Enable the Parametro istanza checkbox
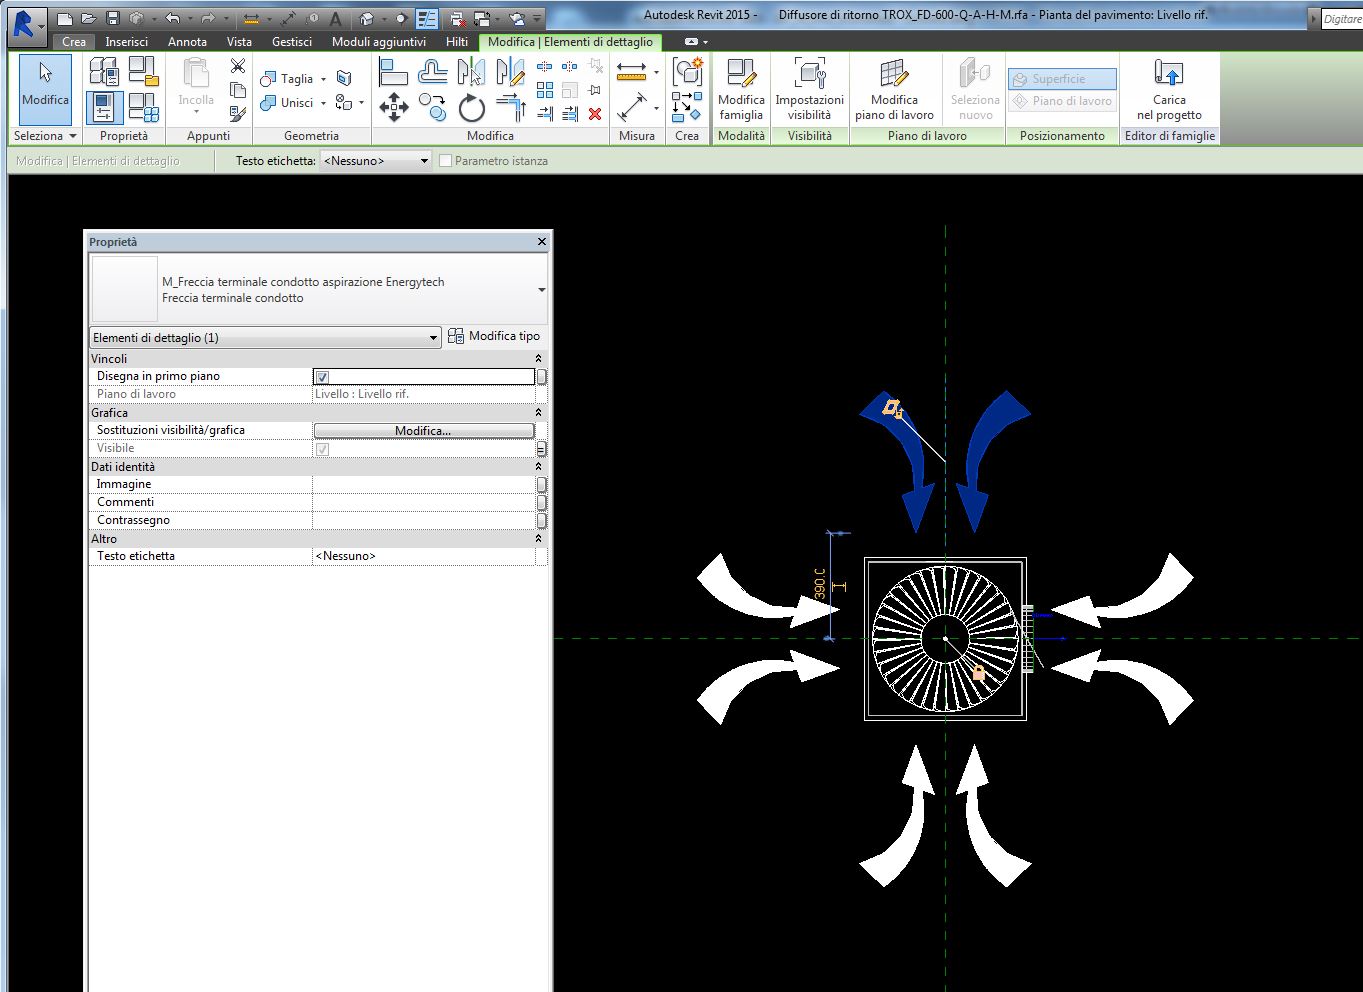Image resolution: width=1363 pixels, height=992 pixels. point(446,161)
